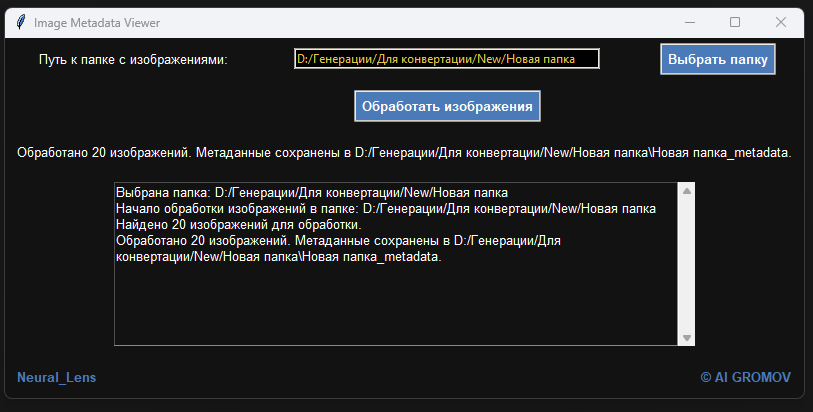Click the Обработать изображения button
This screenshot has width=813, height=412.
tap(447, 106)
